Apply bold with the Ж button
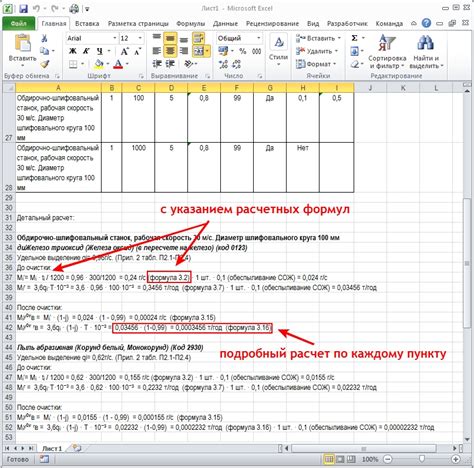The image size is (474, 468). coord(73,51)
